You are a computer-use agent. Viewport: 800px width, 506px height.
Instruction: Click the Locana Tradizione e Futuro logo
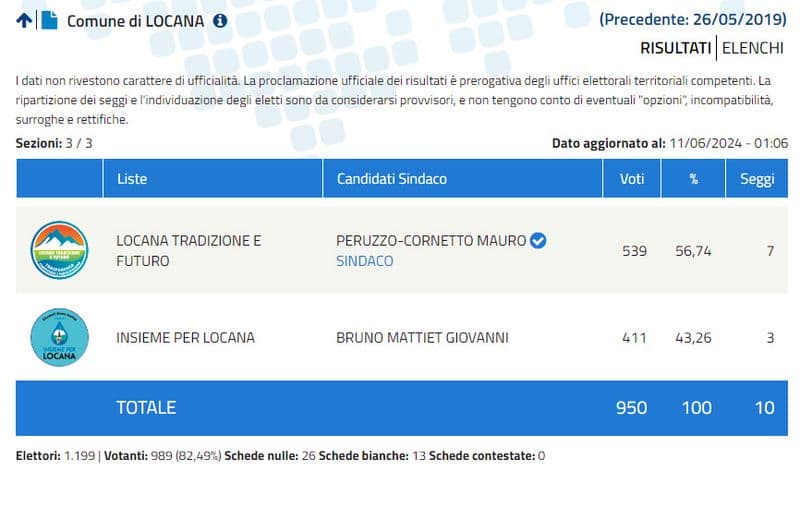[x=60, y=250]
